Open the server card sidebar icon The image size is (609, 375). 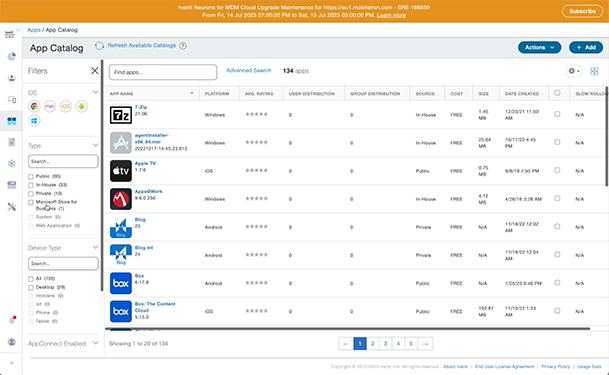[x=12, y=185]
